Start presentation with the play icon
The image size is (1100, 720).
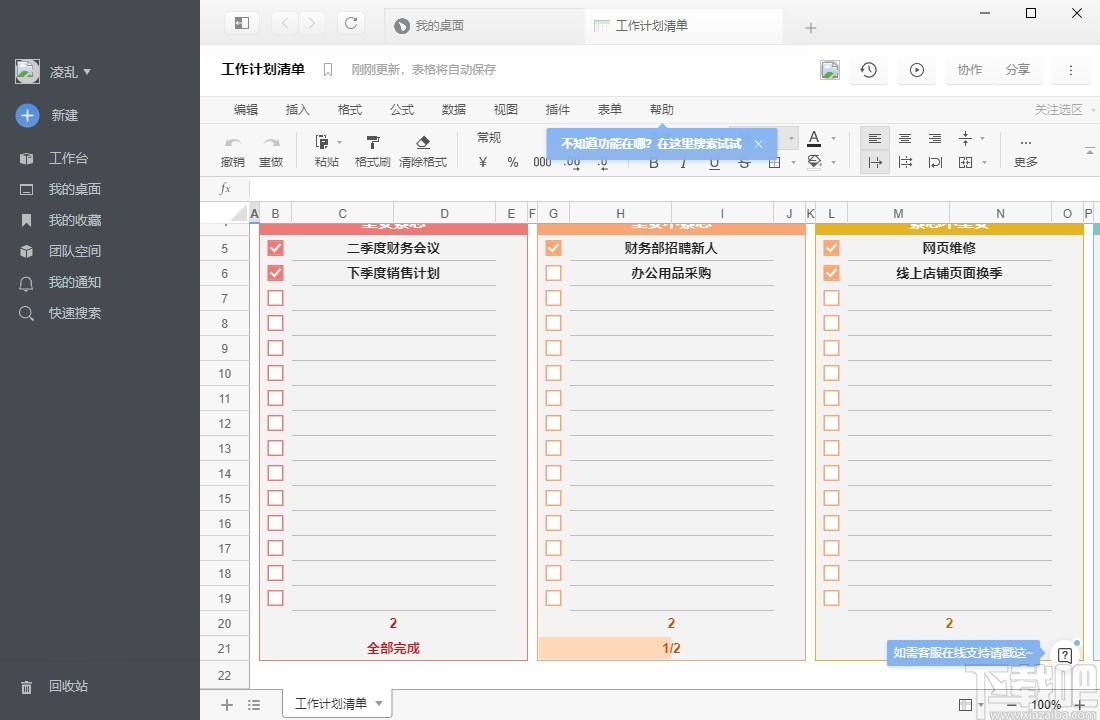coord(916,69)
